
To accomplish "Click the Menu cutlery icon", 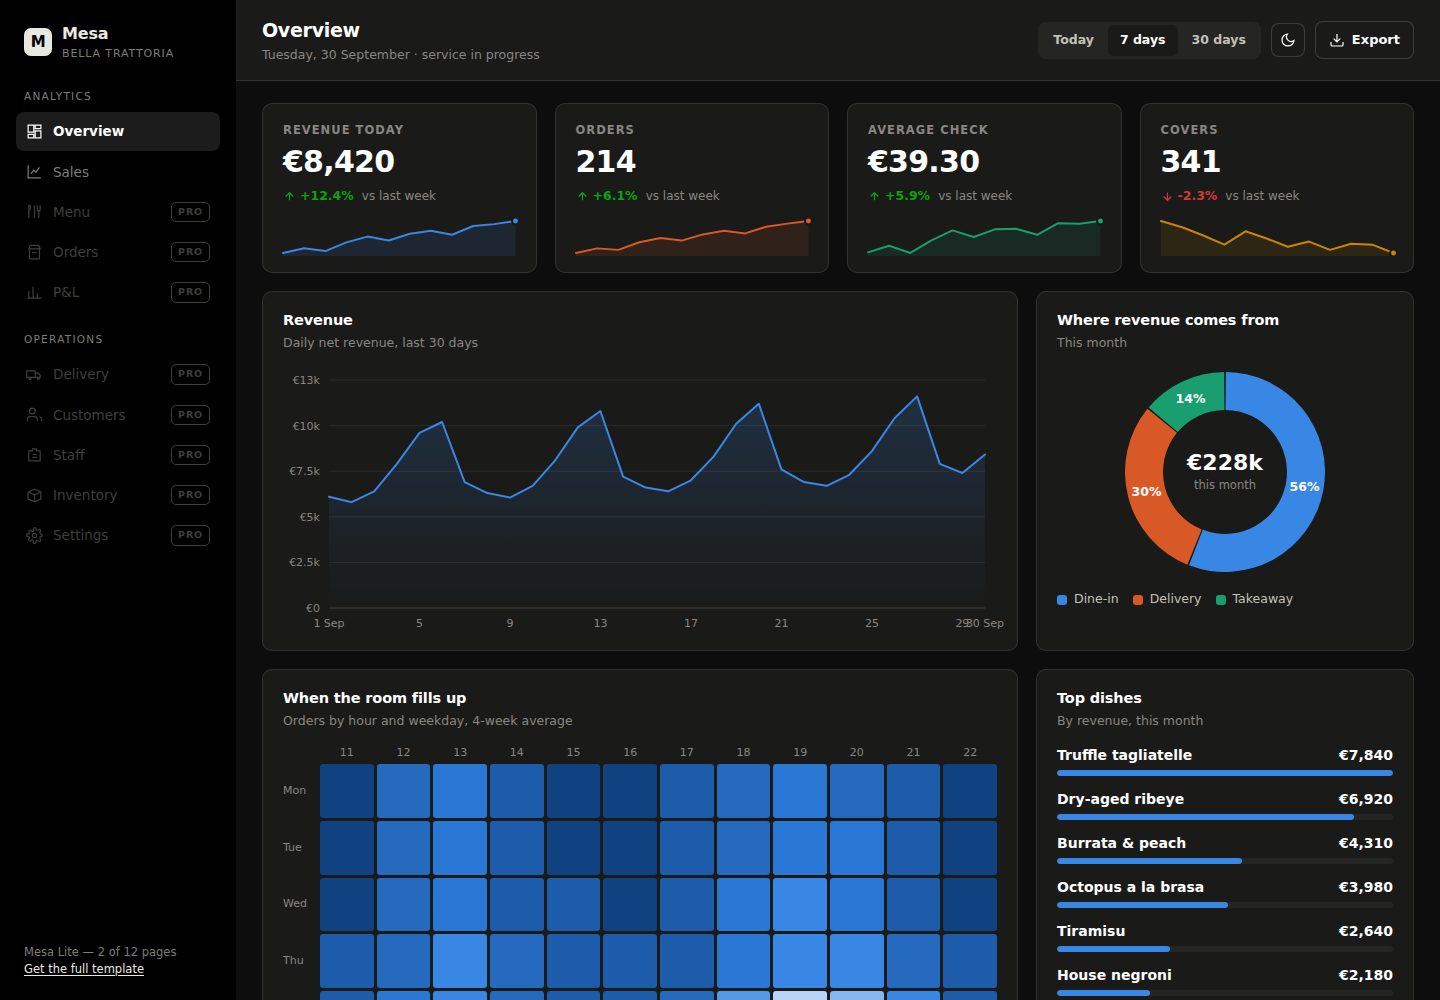I will (34, 212).
